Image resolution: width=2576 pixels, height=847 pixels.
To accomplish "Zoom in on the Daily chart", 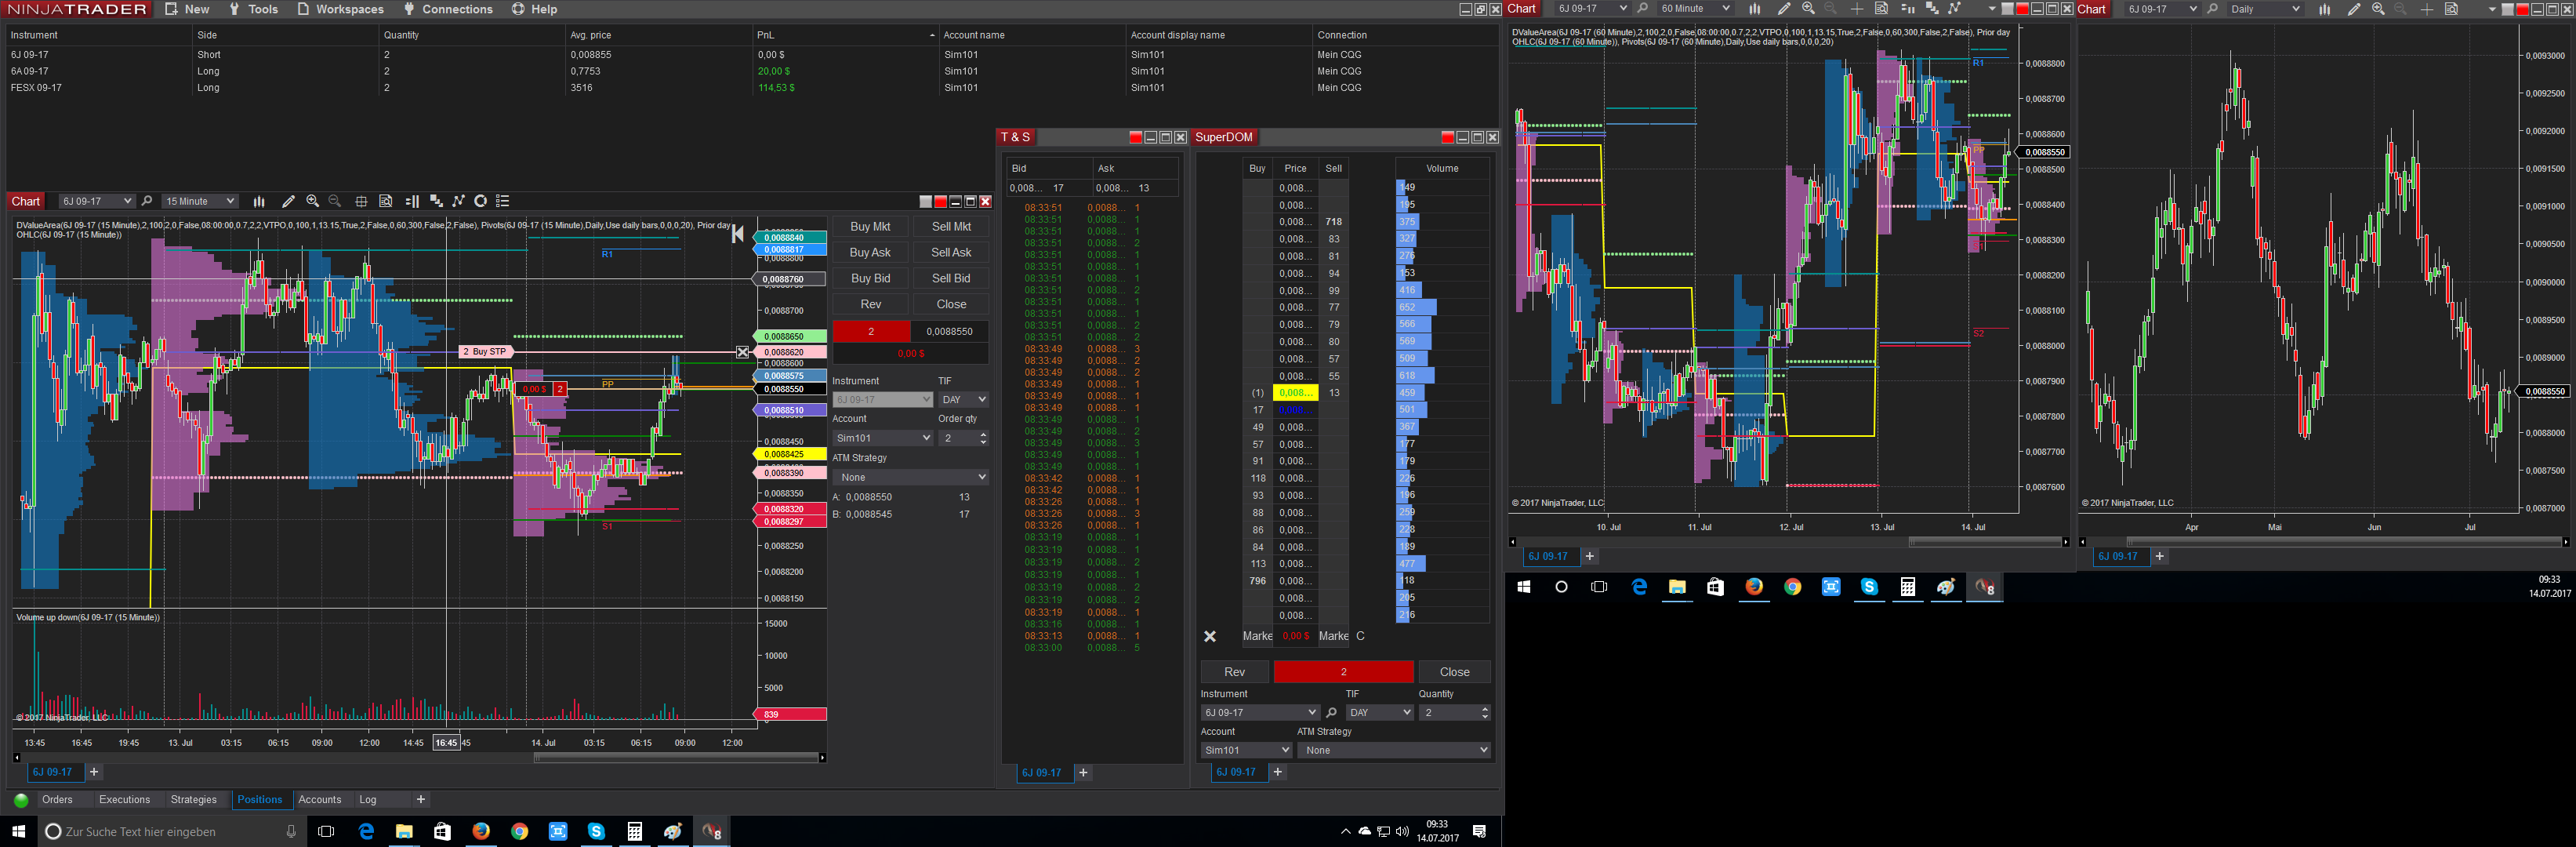I will click(x=2378, y=9).
